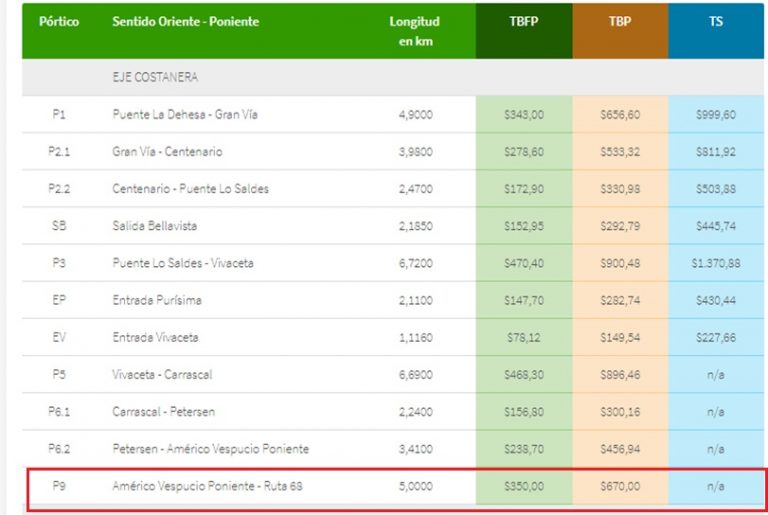Click the Longitud en km header
The width and height of the screenshot is (768, 515).
point(414,31)
